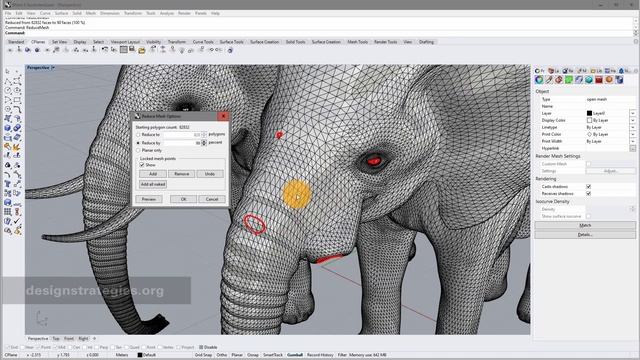Open the Display Color dropdown
The image size is (640, 360).
pyautogui.click(x=633, y=120)
